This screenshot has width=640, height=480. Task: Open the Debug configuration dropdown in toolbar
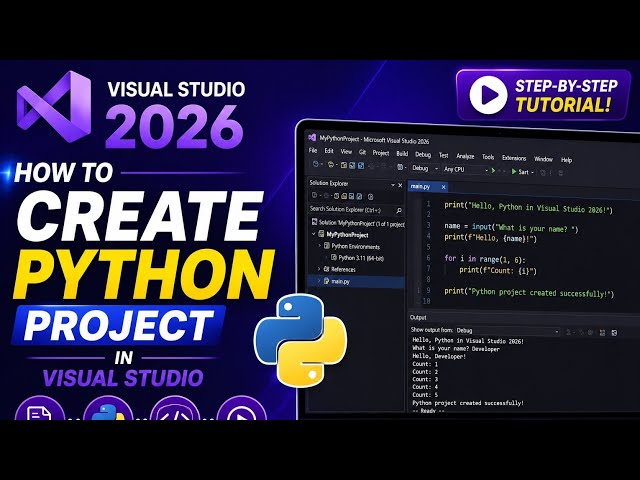click(x=425, y=168)
